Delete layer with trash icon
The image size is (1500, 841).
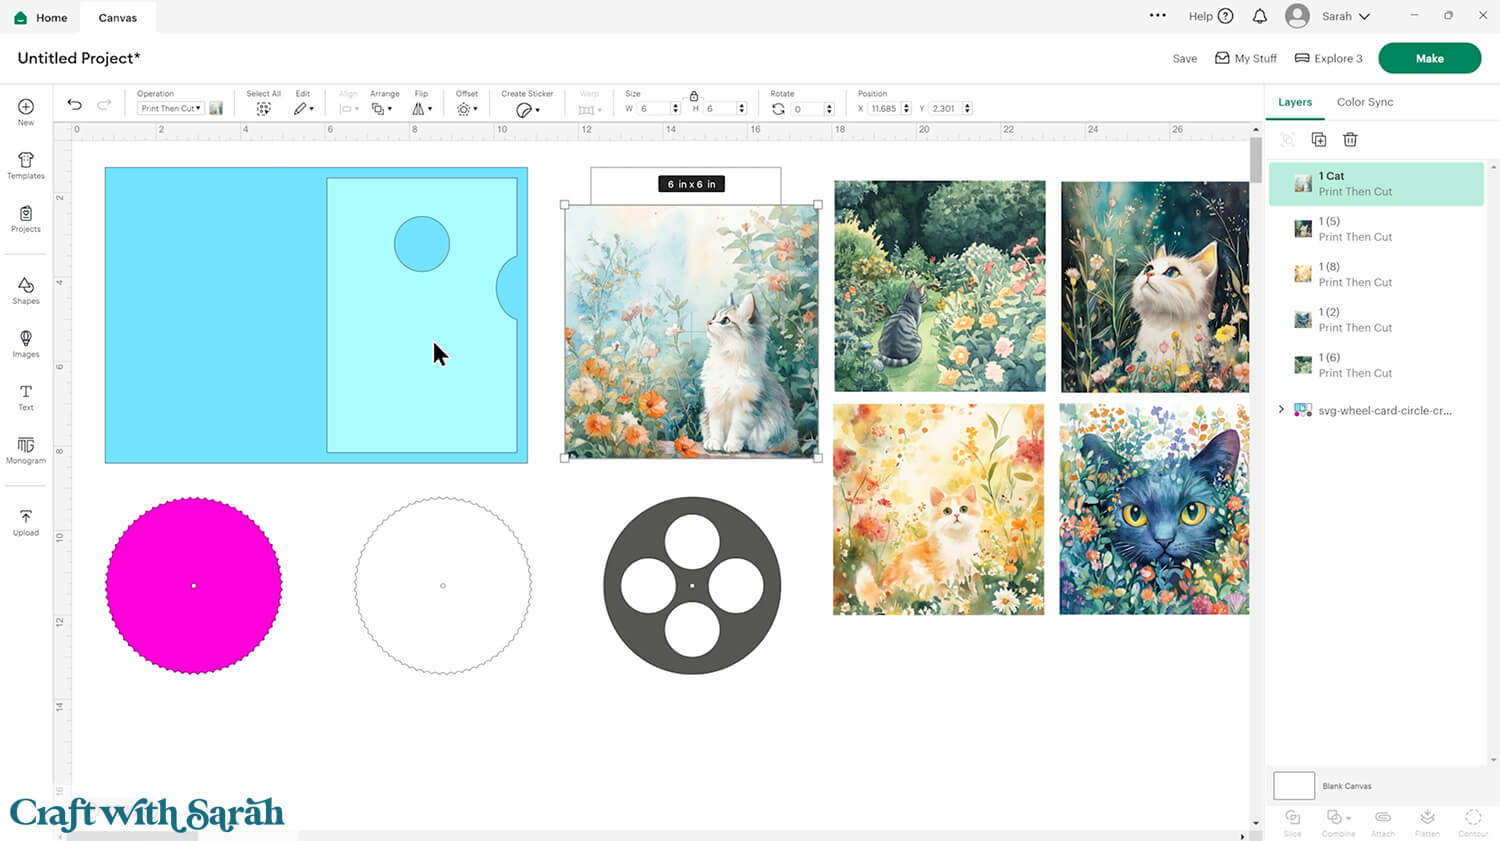click(1350, 140)
